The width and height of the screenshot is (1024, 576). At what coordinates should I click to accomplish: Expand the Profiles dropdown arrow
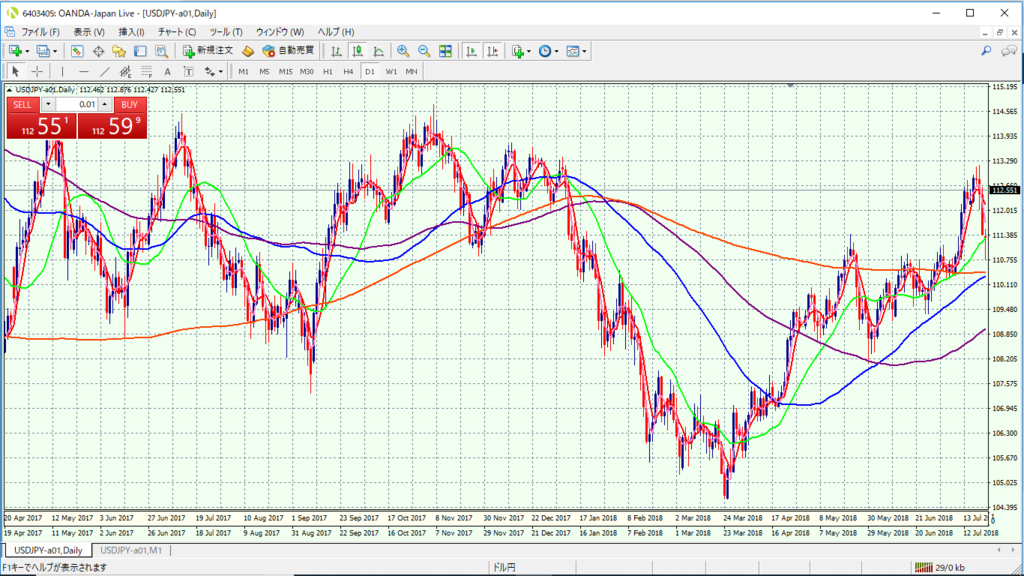pyautogui.click(x=55, y=51)
